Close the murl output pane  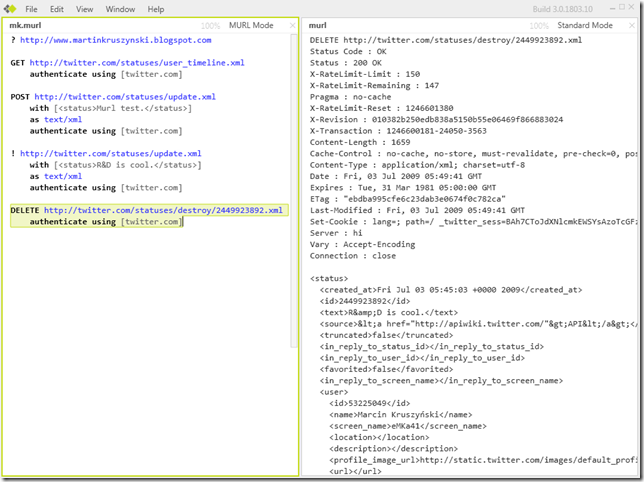click(x=632, y=25)
